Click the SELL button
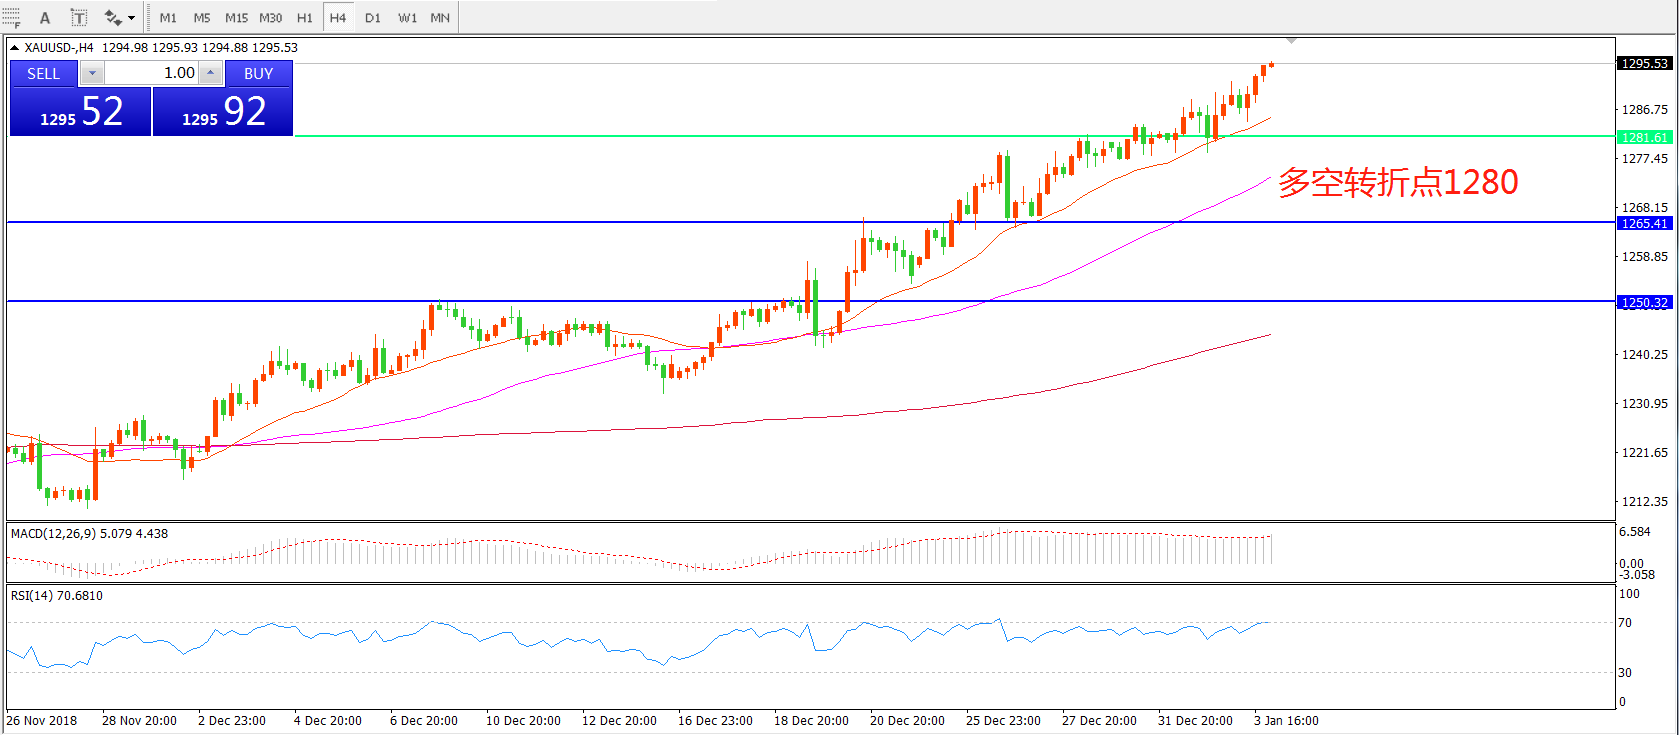 43,74
